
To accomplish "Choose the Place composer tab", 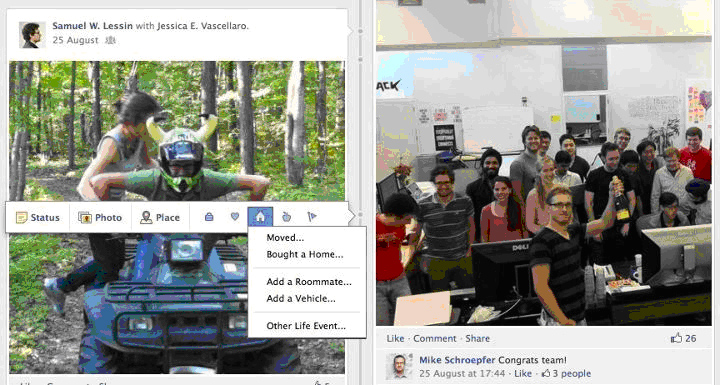I will (160, 217).
